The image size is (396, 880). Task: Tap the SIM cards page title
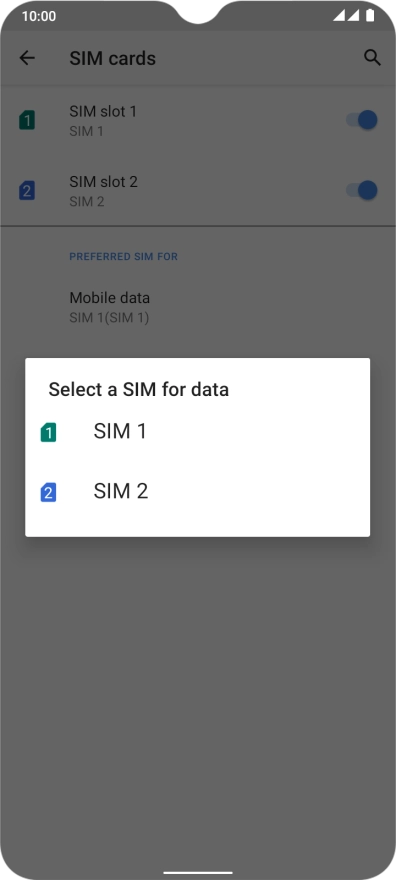(x=113, y=58)
